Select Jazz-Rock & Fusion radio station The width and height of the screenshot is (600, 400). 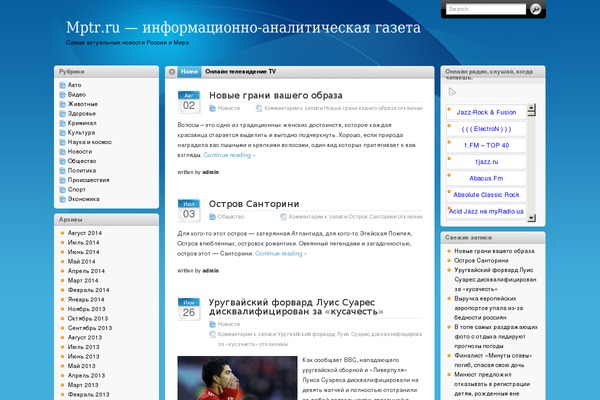(x=486, y=113)
